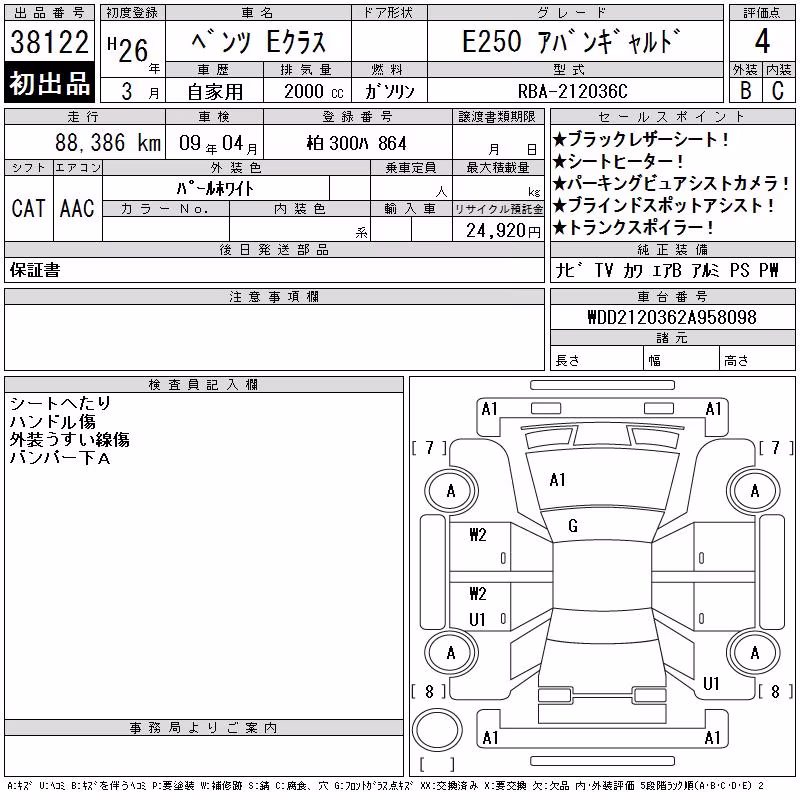
Task: Select lot number 38122
Action: point(49,42)
